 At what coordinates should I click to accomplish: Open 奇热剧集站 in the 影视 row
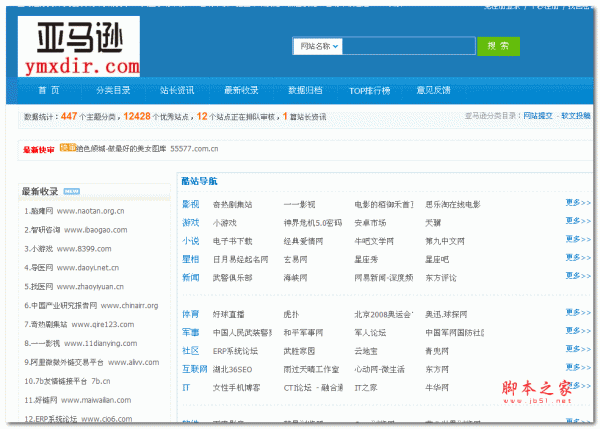232,205
